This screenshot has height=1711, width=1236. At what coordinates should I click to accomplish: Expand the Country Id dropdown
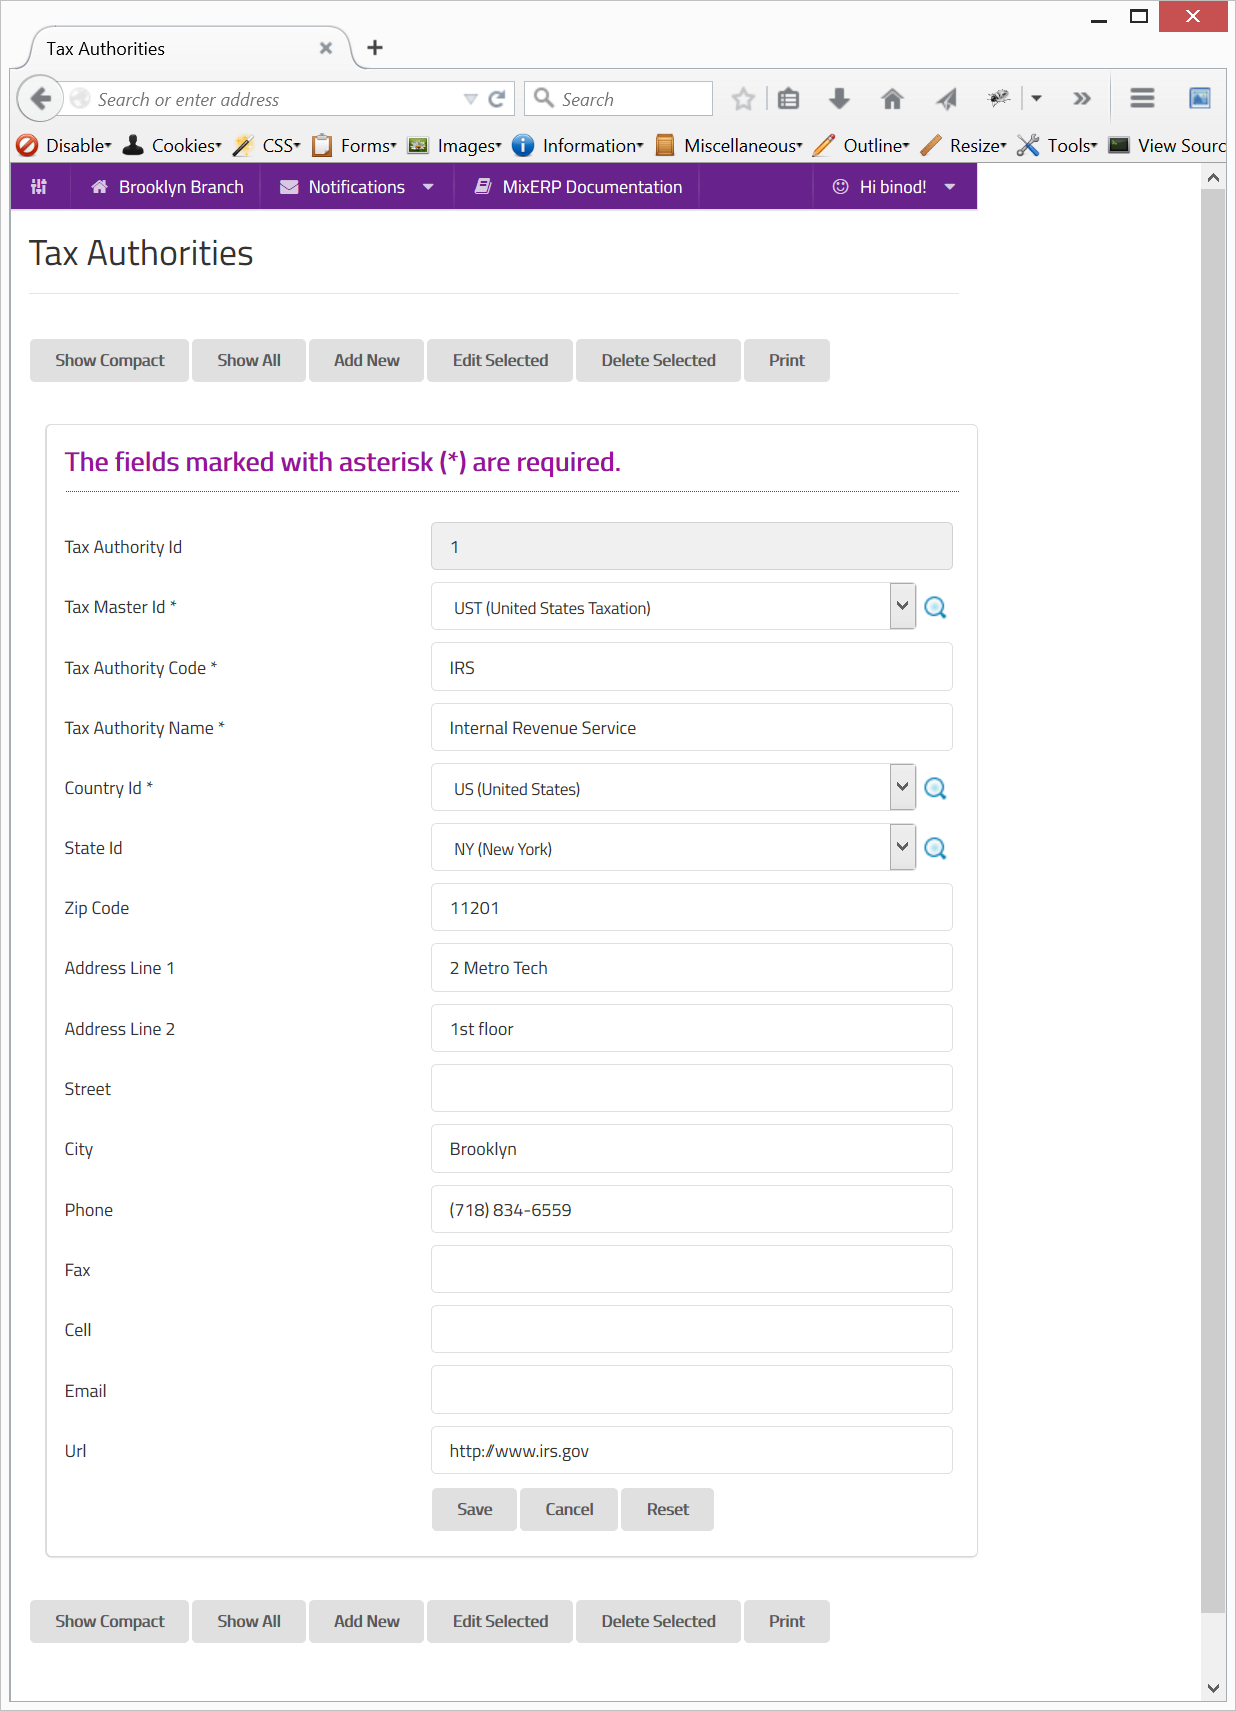[902, 788]
